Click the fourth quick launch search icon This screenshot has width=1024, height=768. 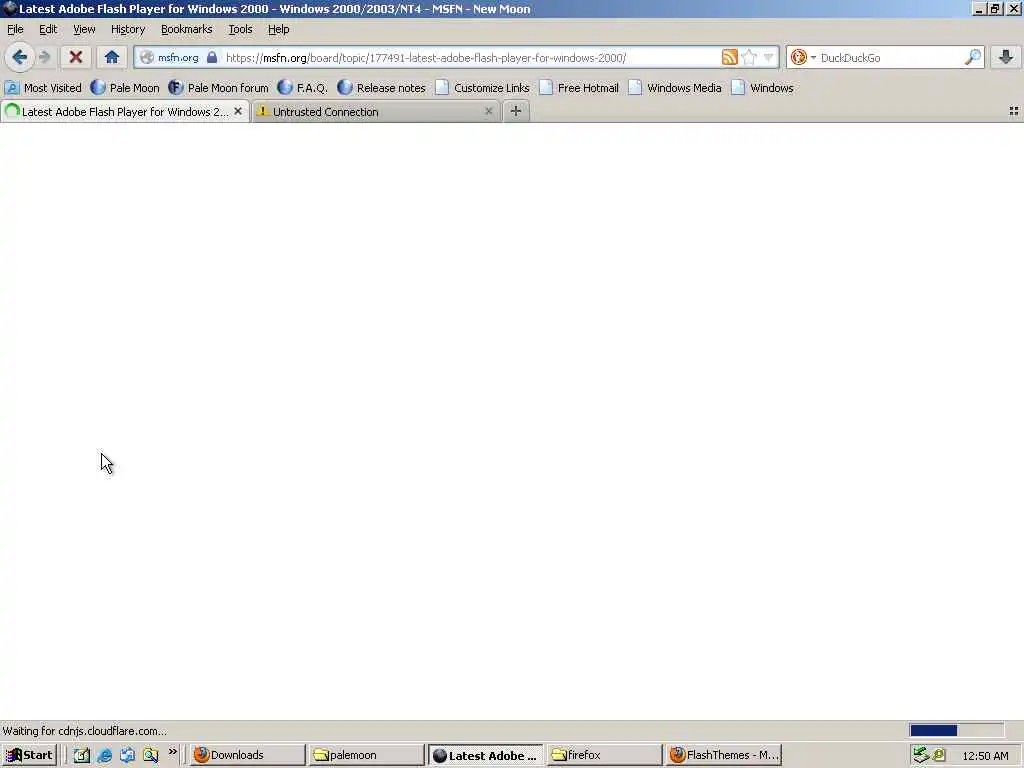(x=151, y=755)
